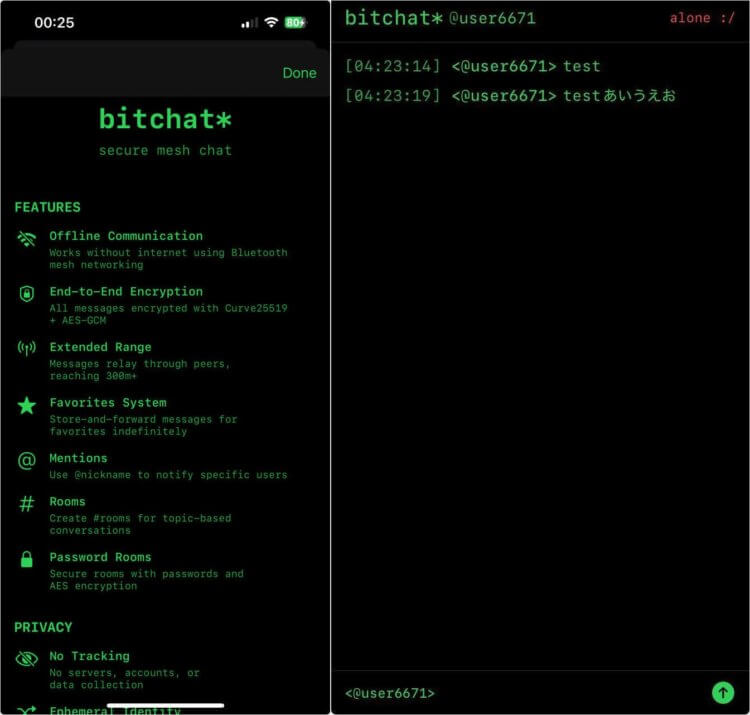
Task: Tap the cellular signal bars icon
Action: coord(249,22)
